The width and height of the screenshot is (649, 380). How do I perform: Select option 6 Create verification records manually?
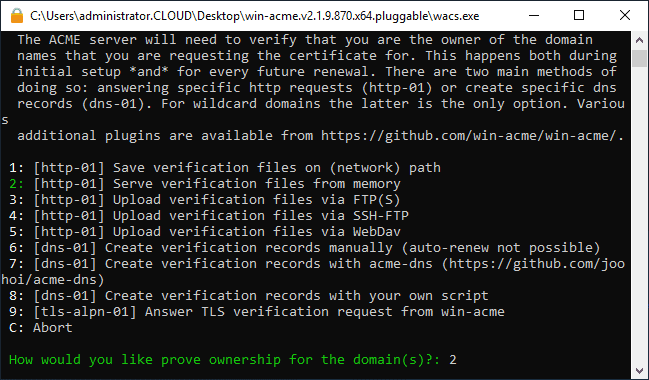pos(305,248)
